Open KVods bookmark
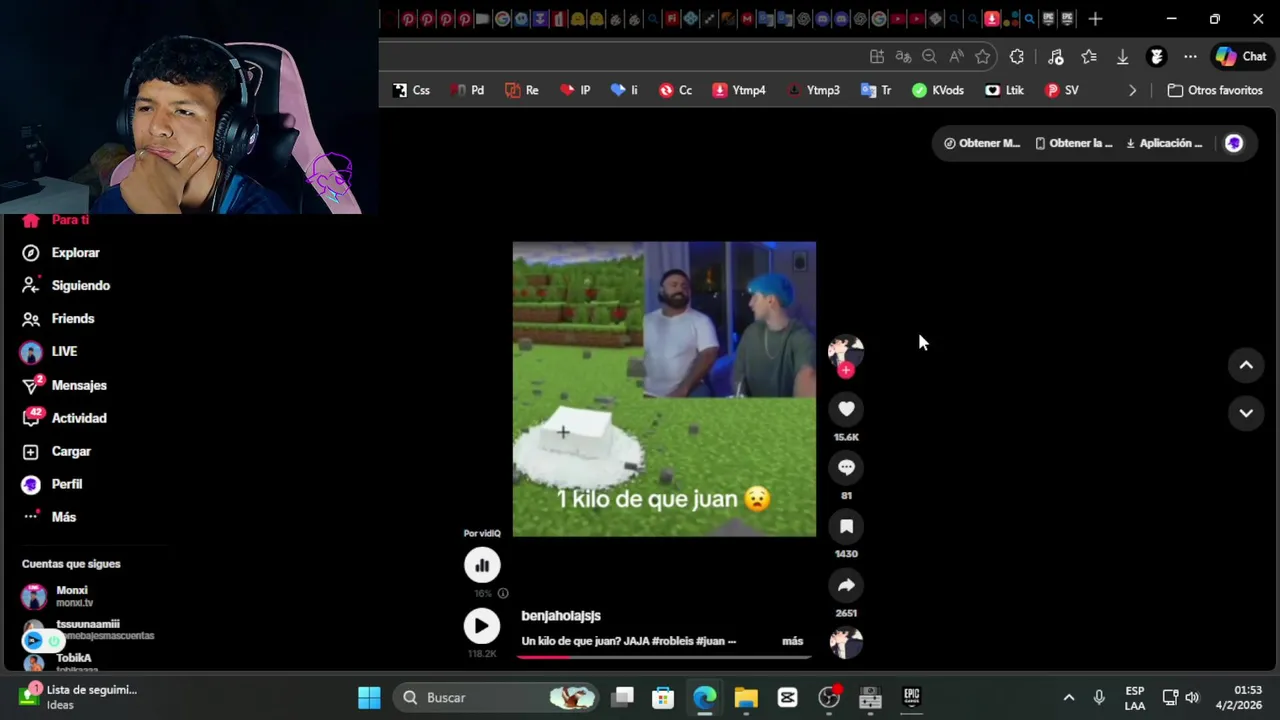 938,90
